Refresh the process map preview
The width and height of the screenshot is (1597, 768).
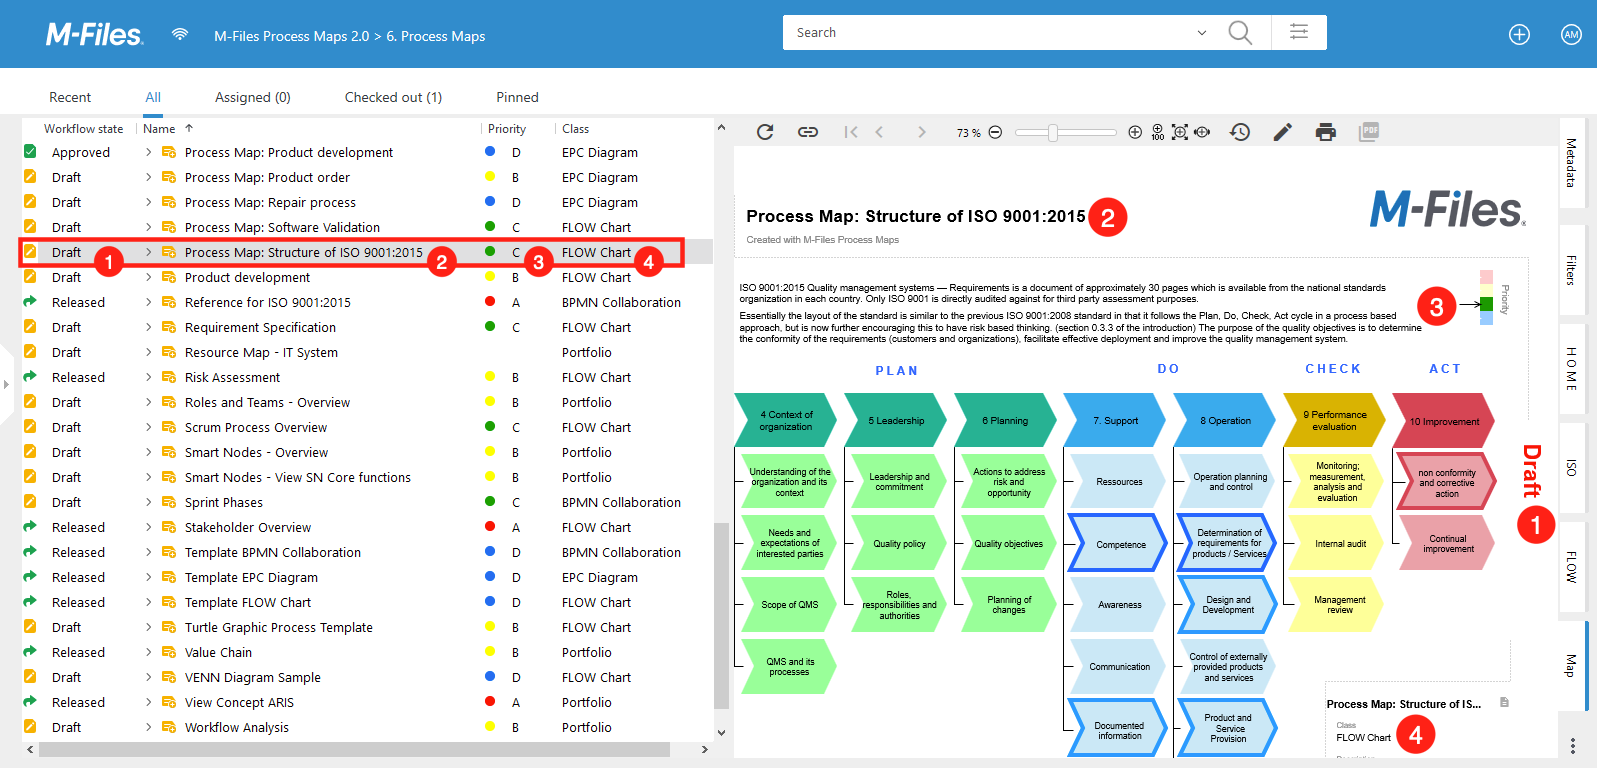coord(765,132)
